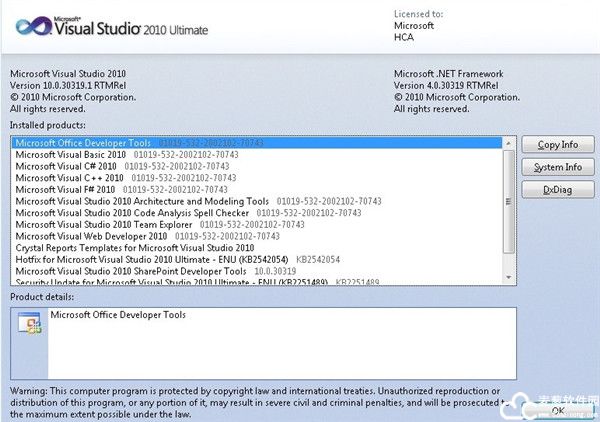The width and height of the screenshot is (600, 422).
Task: Click .NET Framework Version 4.0.30319 text
Action: [446, 85]
